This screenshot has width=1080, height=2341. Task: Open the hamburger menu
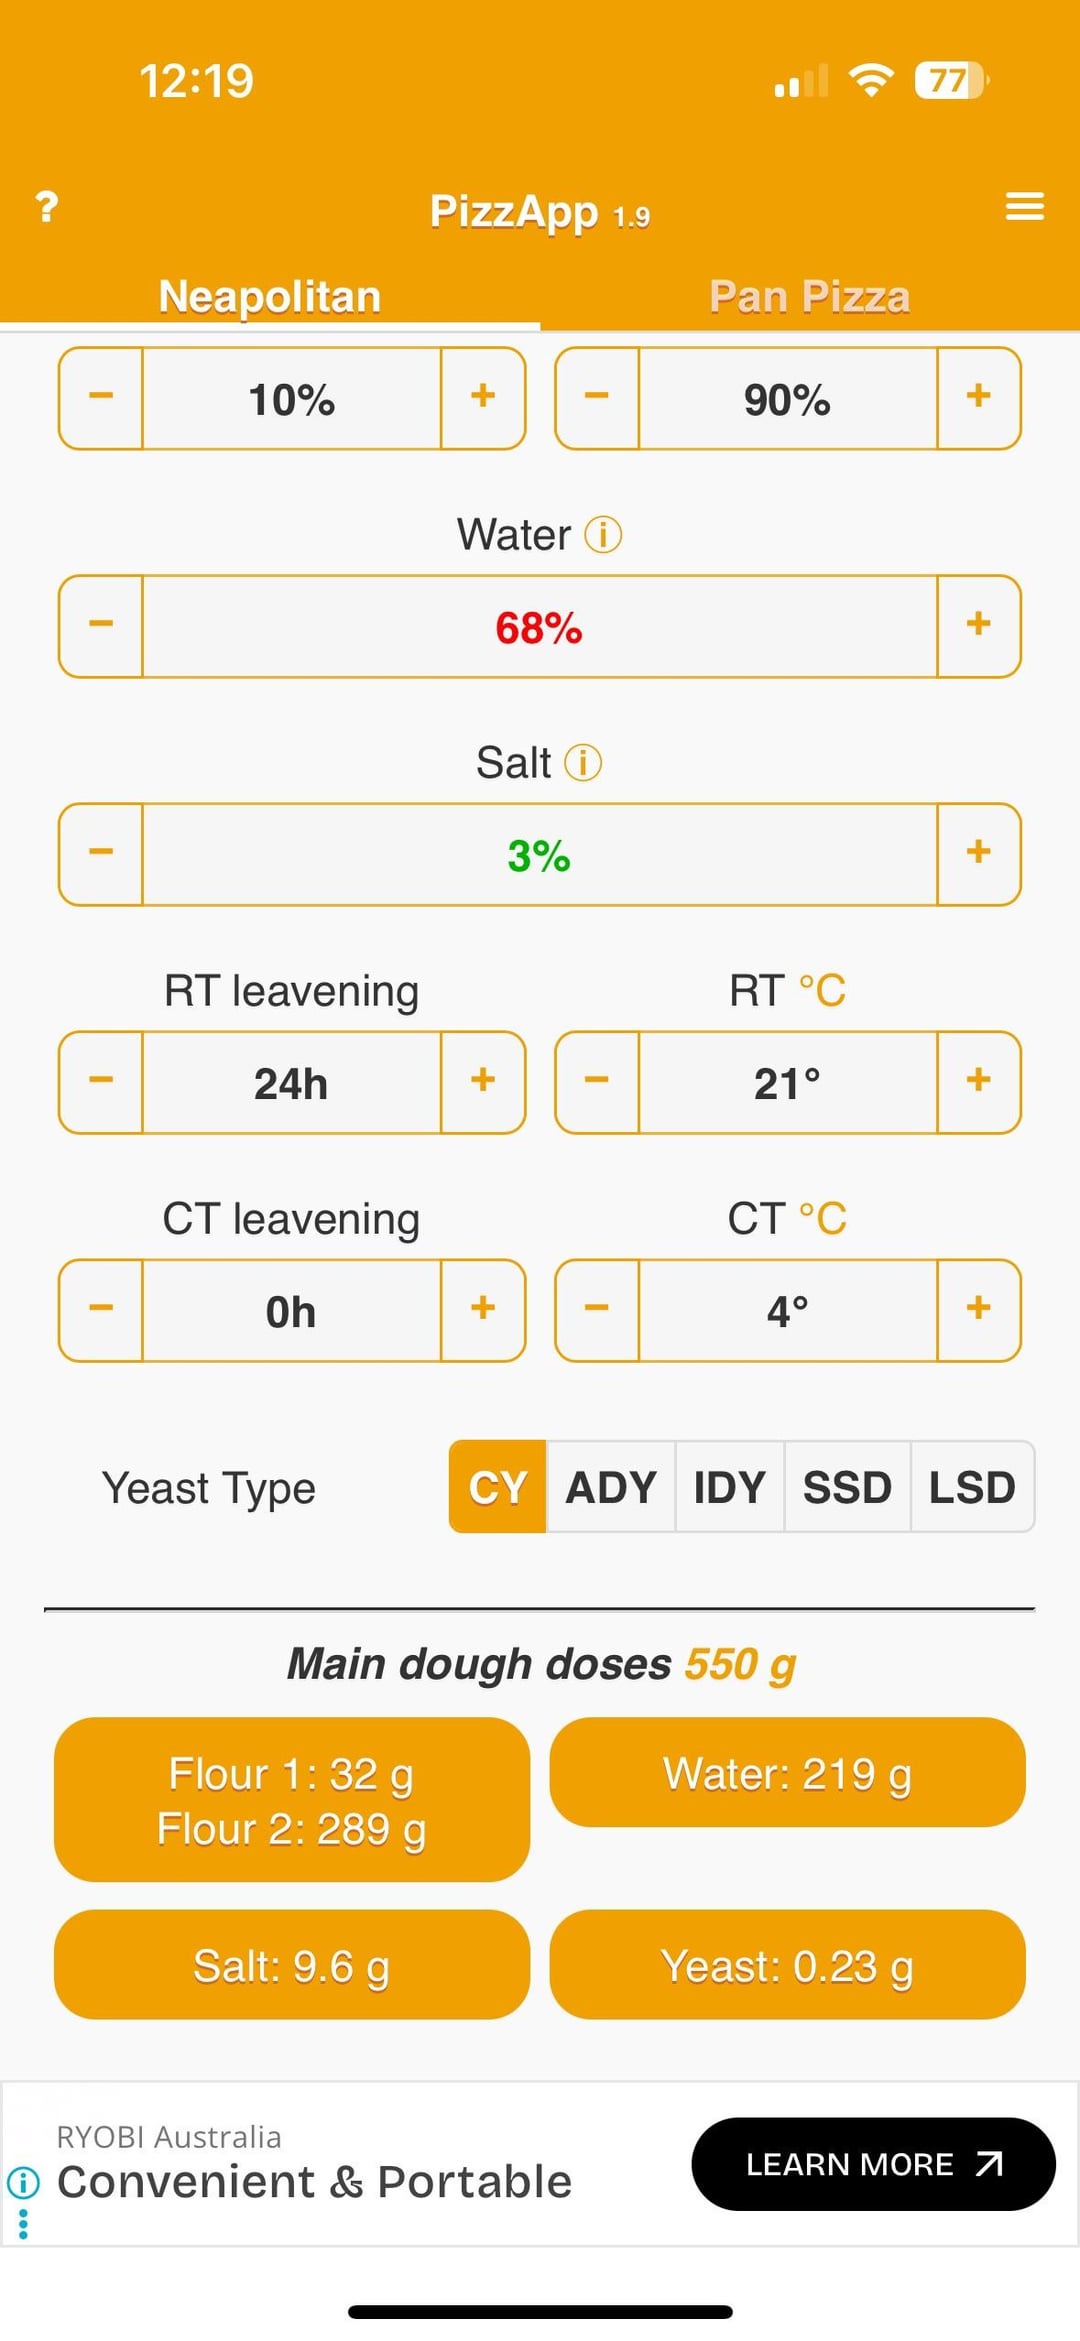point(1024,207)
